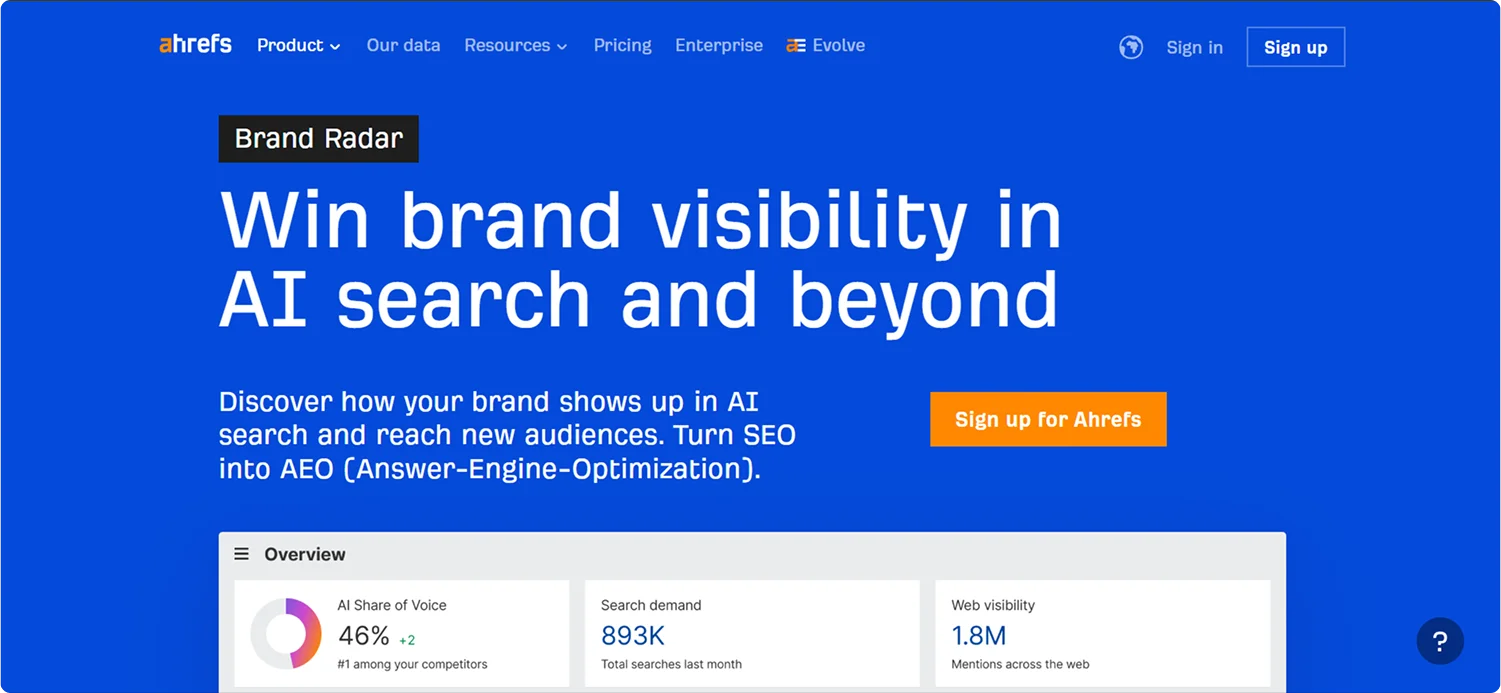Click the AI Share of Voice label
Viewport: 1501px width, 693px height.
click(x=392, y=605)
